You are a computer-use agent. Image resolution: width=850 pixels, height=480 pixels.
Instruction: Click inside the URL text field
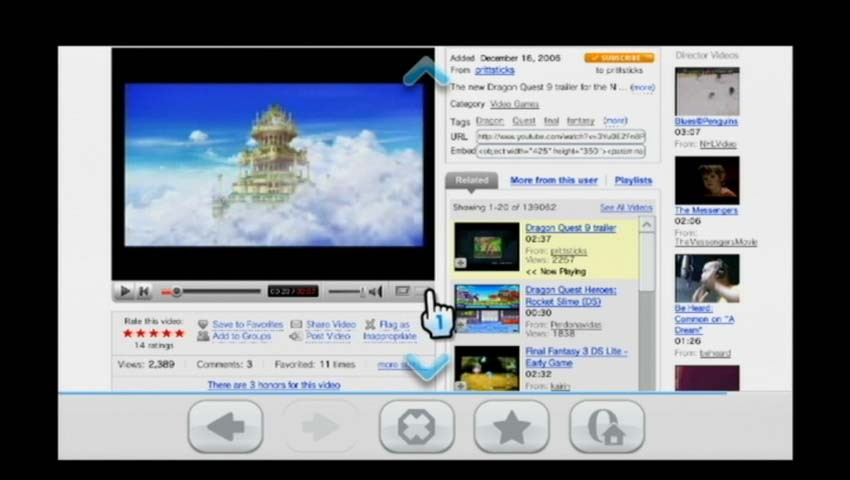[x=561, y=137]
